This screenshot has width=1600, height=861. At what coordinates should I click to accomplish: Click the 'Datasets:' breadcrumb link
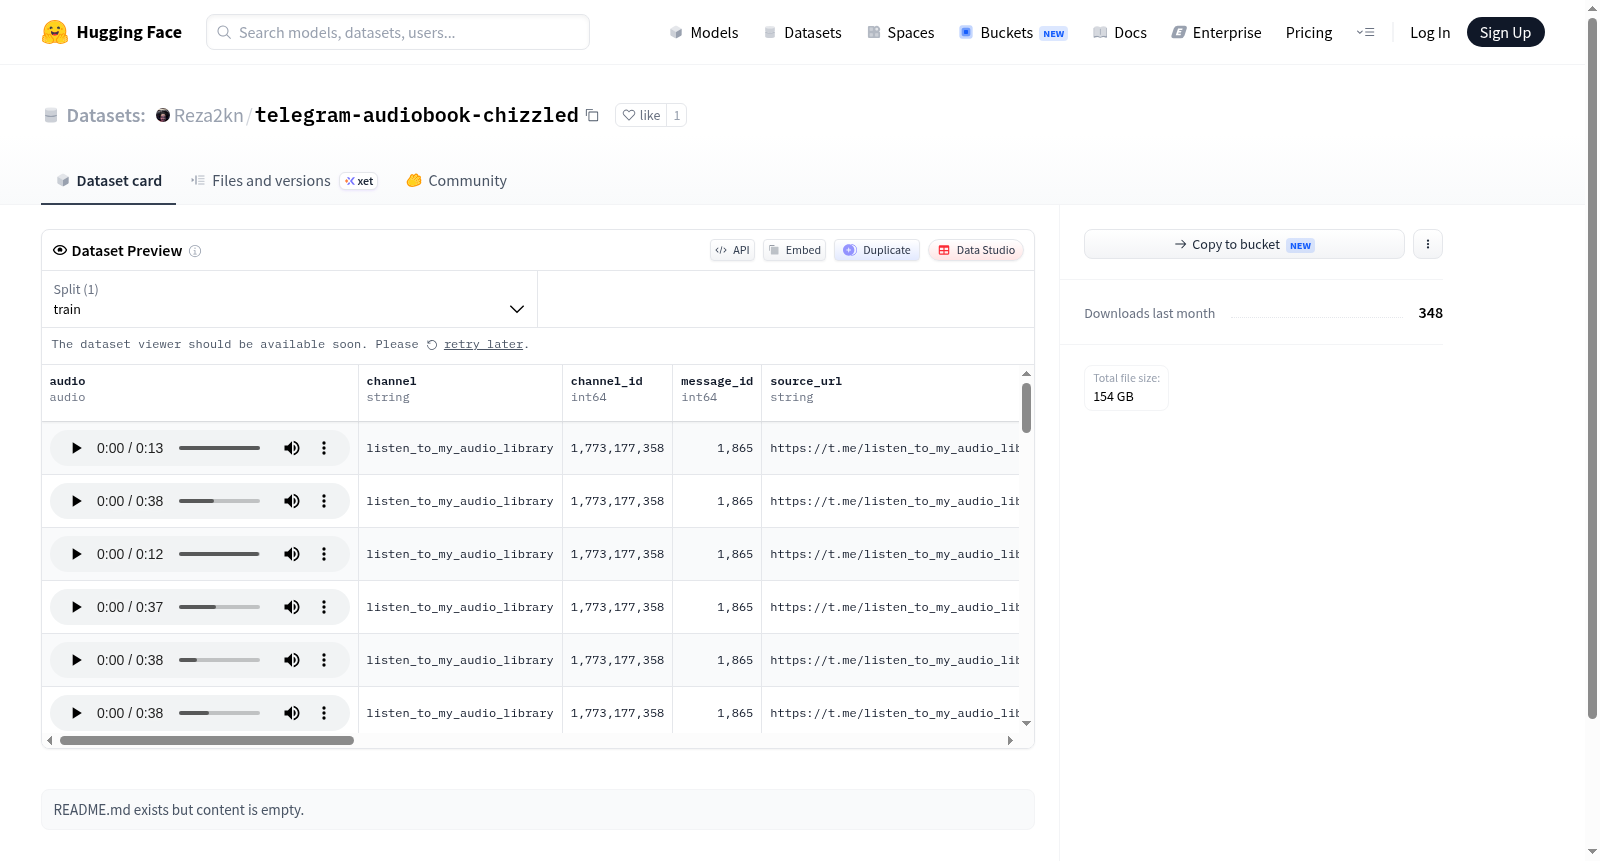click(x=106, y=115)
